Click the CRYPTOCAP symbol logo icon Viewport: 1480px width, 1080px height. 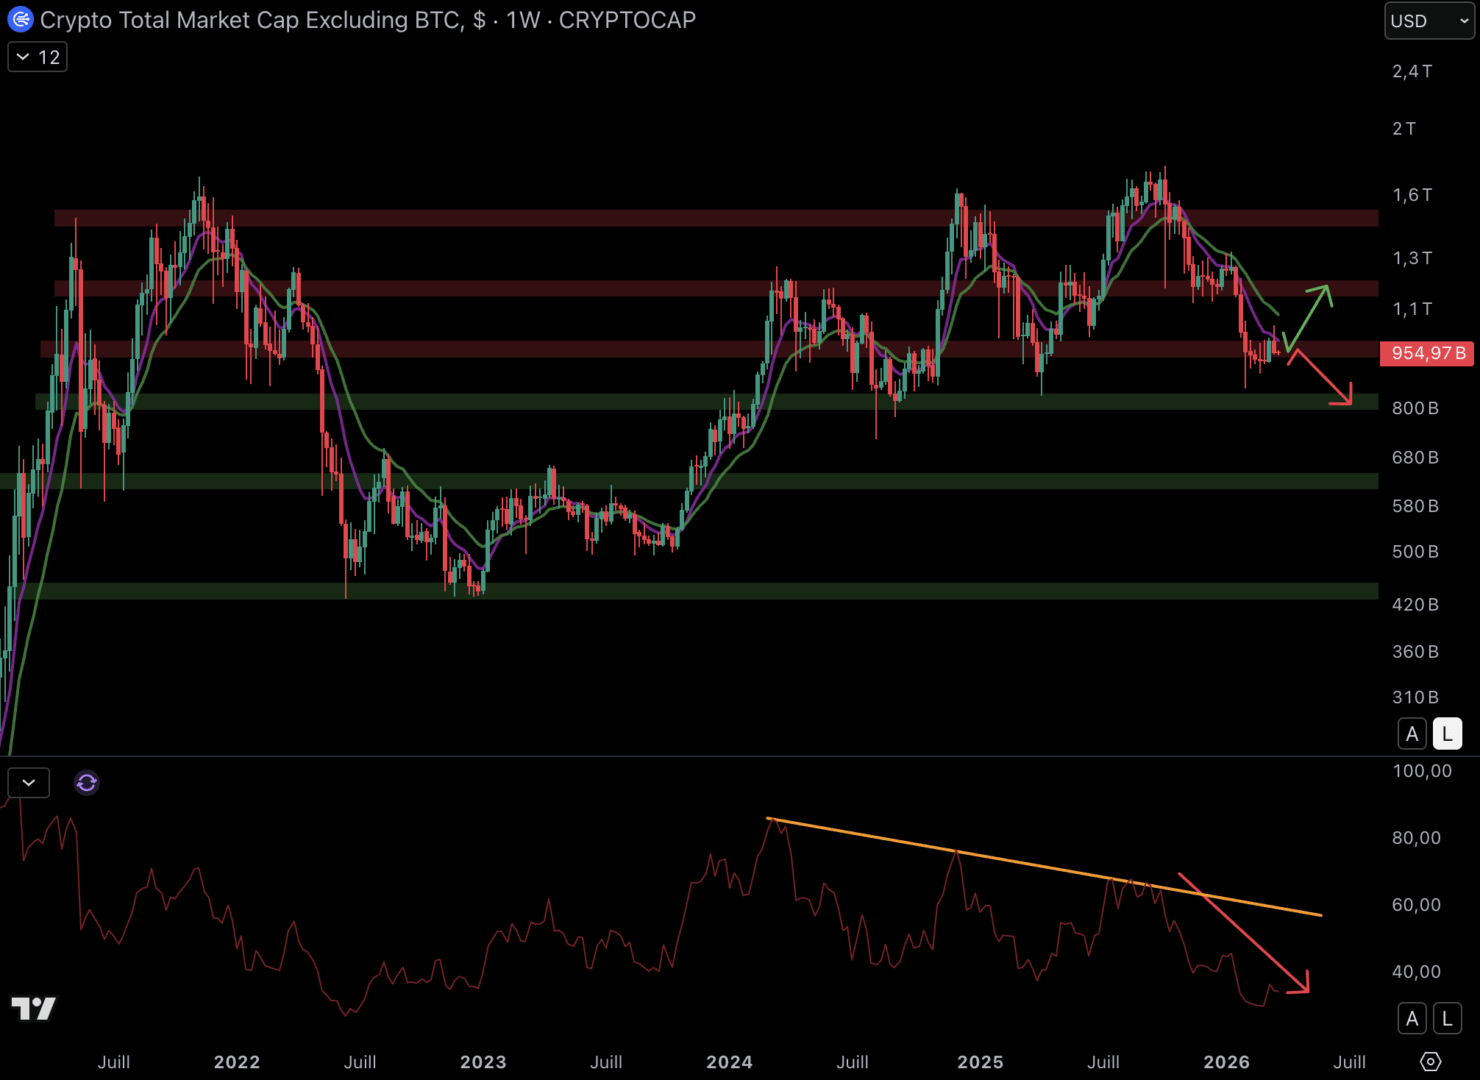click(x=20, y=20)
